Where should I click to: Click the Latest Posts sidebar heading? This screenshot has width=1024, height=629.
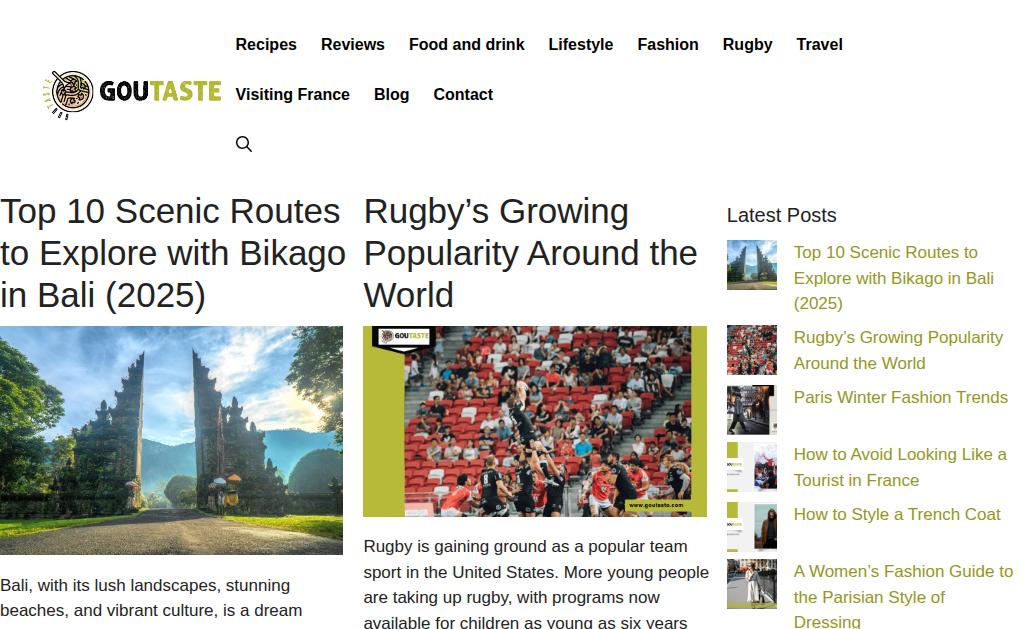pos(781,215)
